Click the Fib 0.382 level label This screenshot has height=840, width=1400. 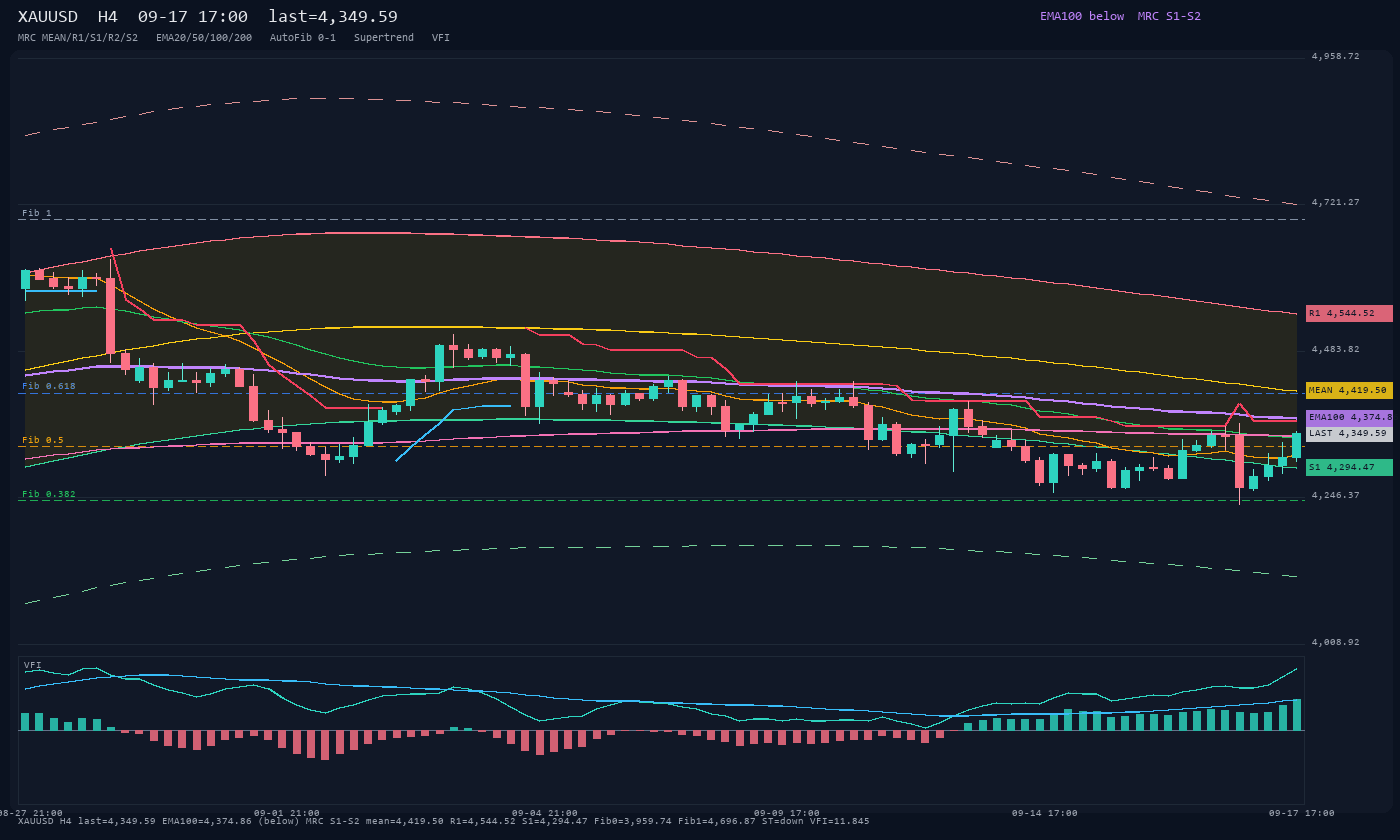click(49, 494)
